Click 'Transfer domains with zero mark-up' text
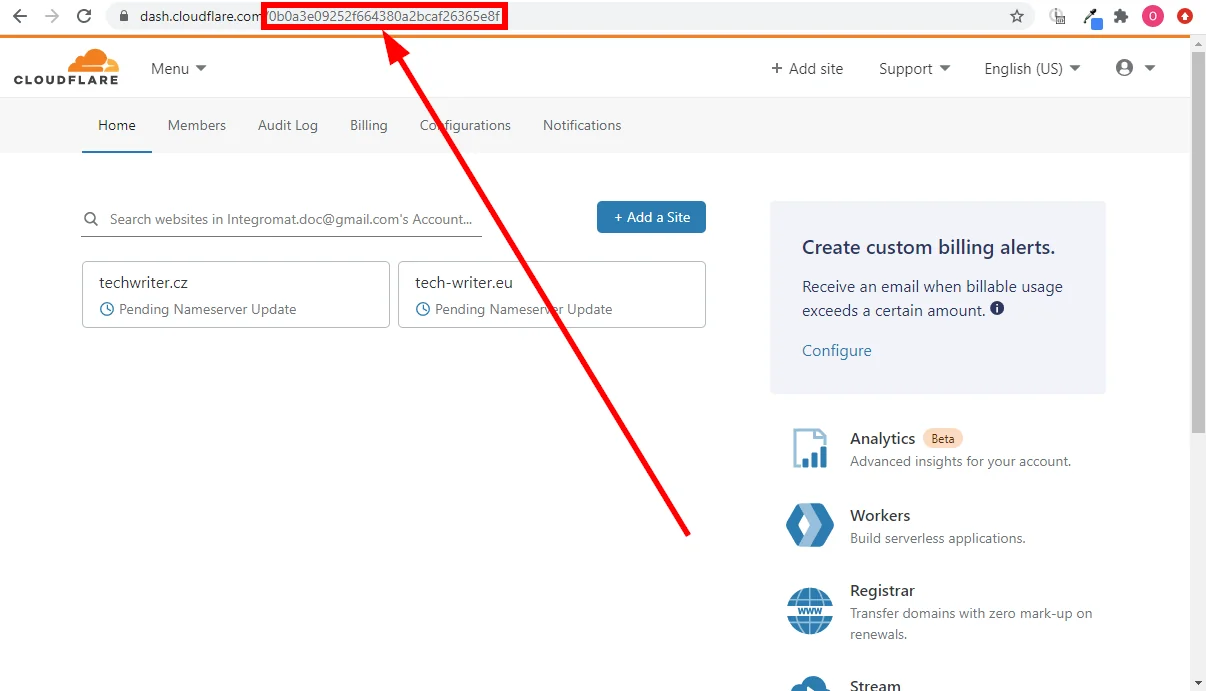 (971, 613)
